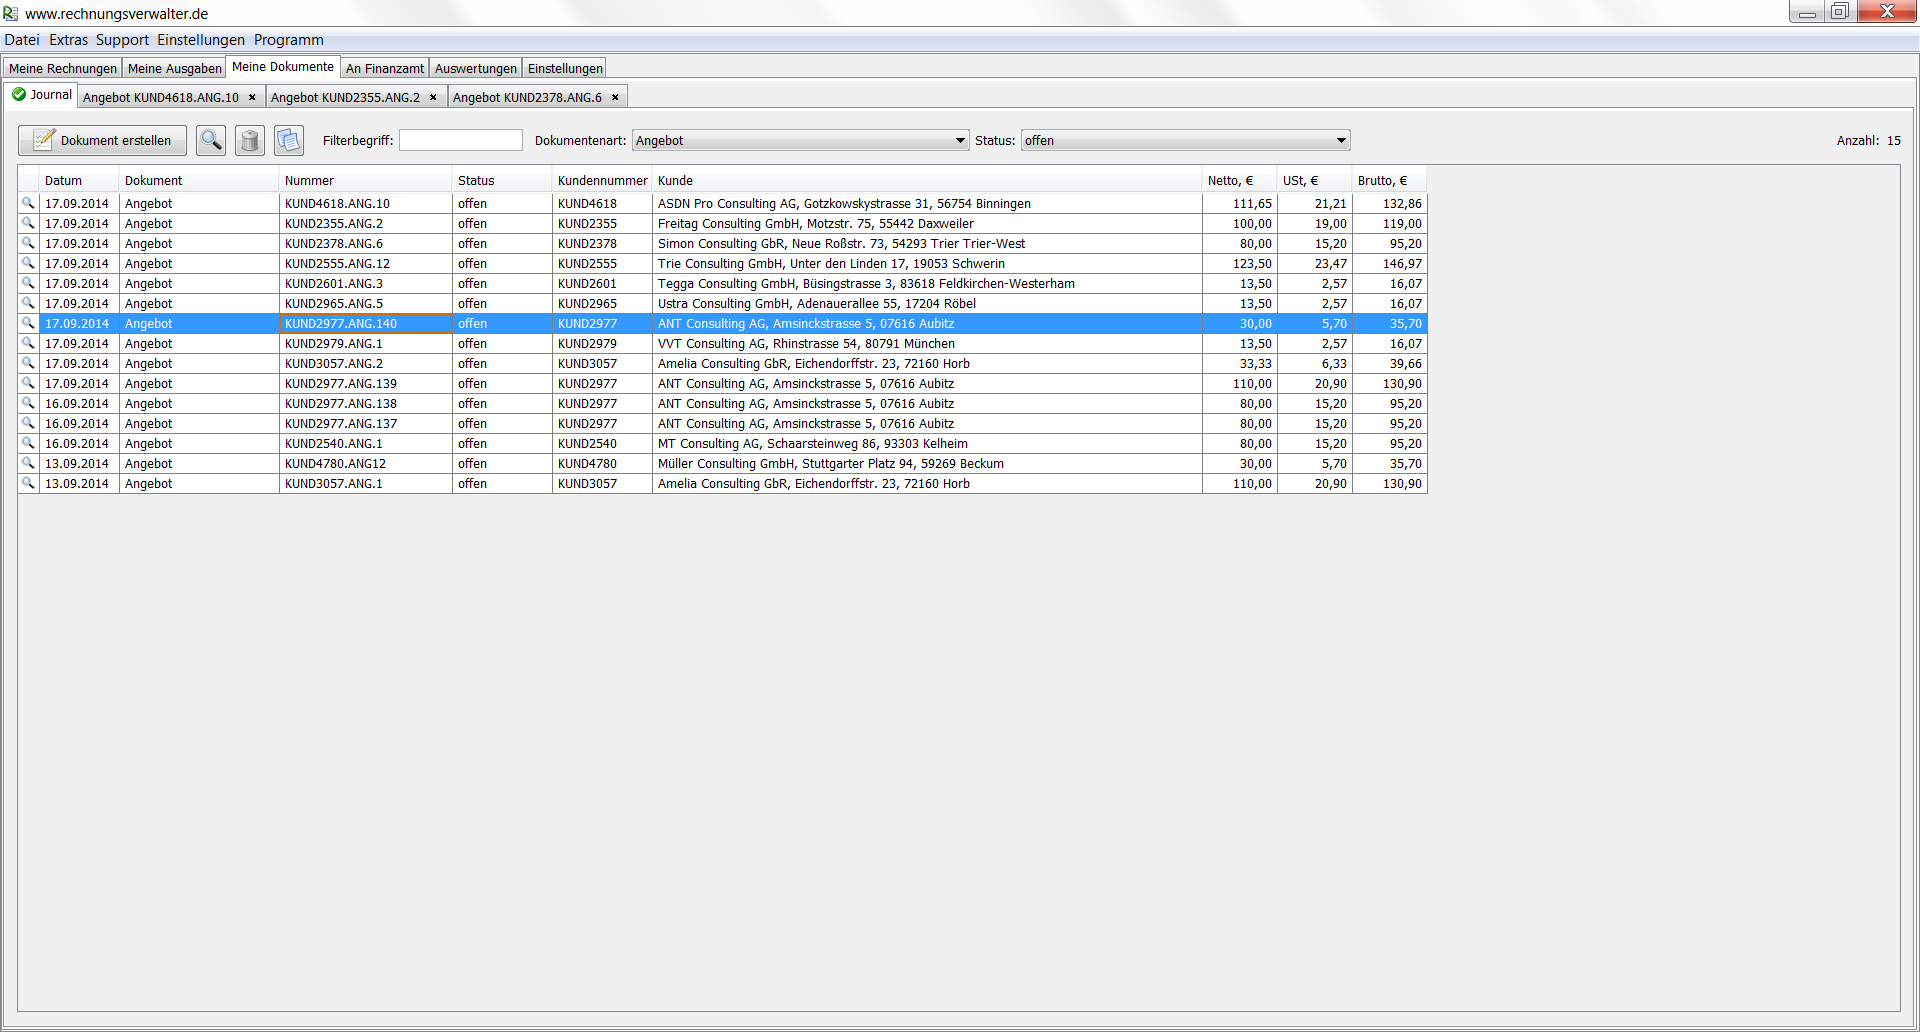Open the Datei menu

22,40
